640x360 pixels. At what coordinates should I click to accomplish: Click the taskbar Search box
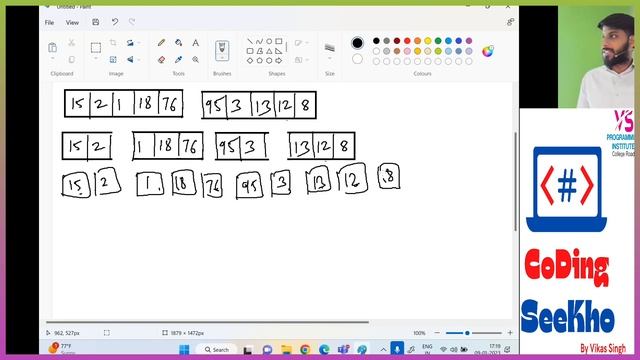point(217,350)
